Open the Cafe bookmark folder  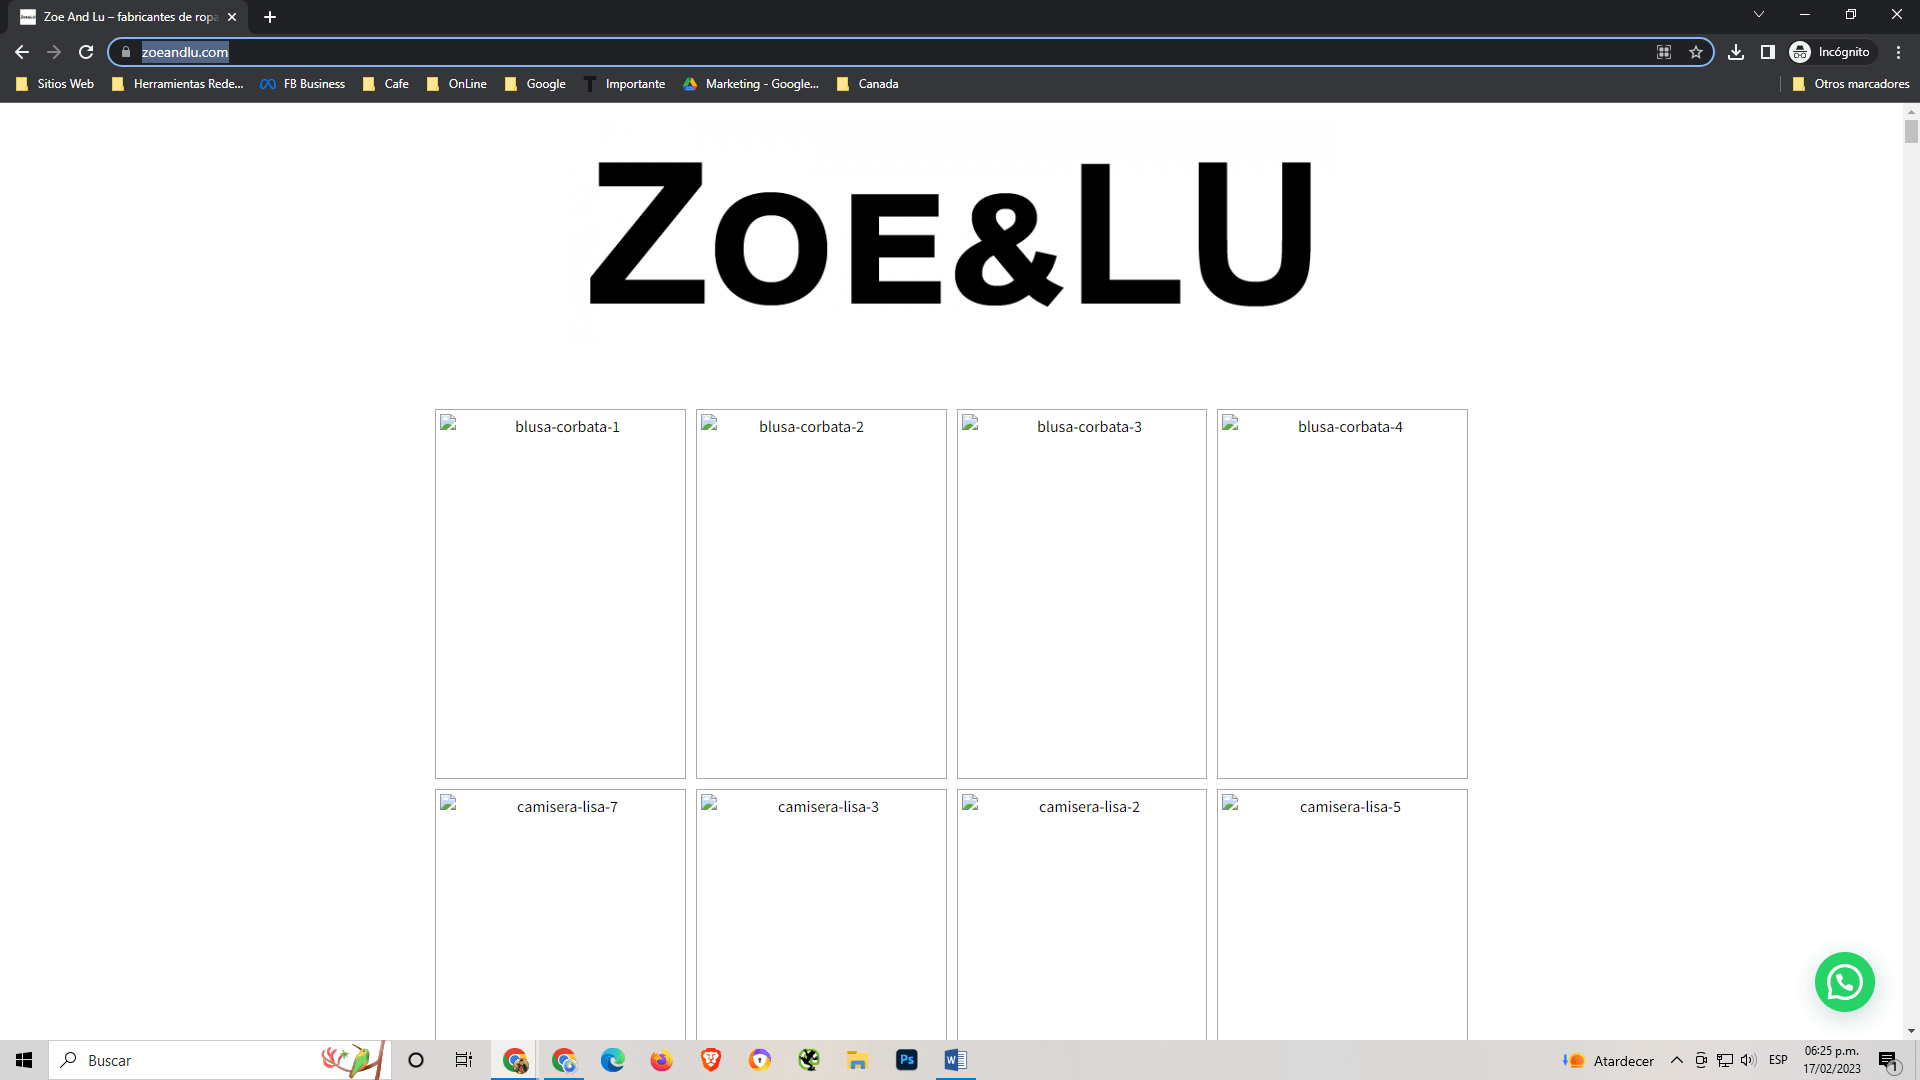(386, 84)
